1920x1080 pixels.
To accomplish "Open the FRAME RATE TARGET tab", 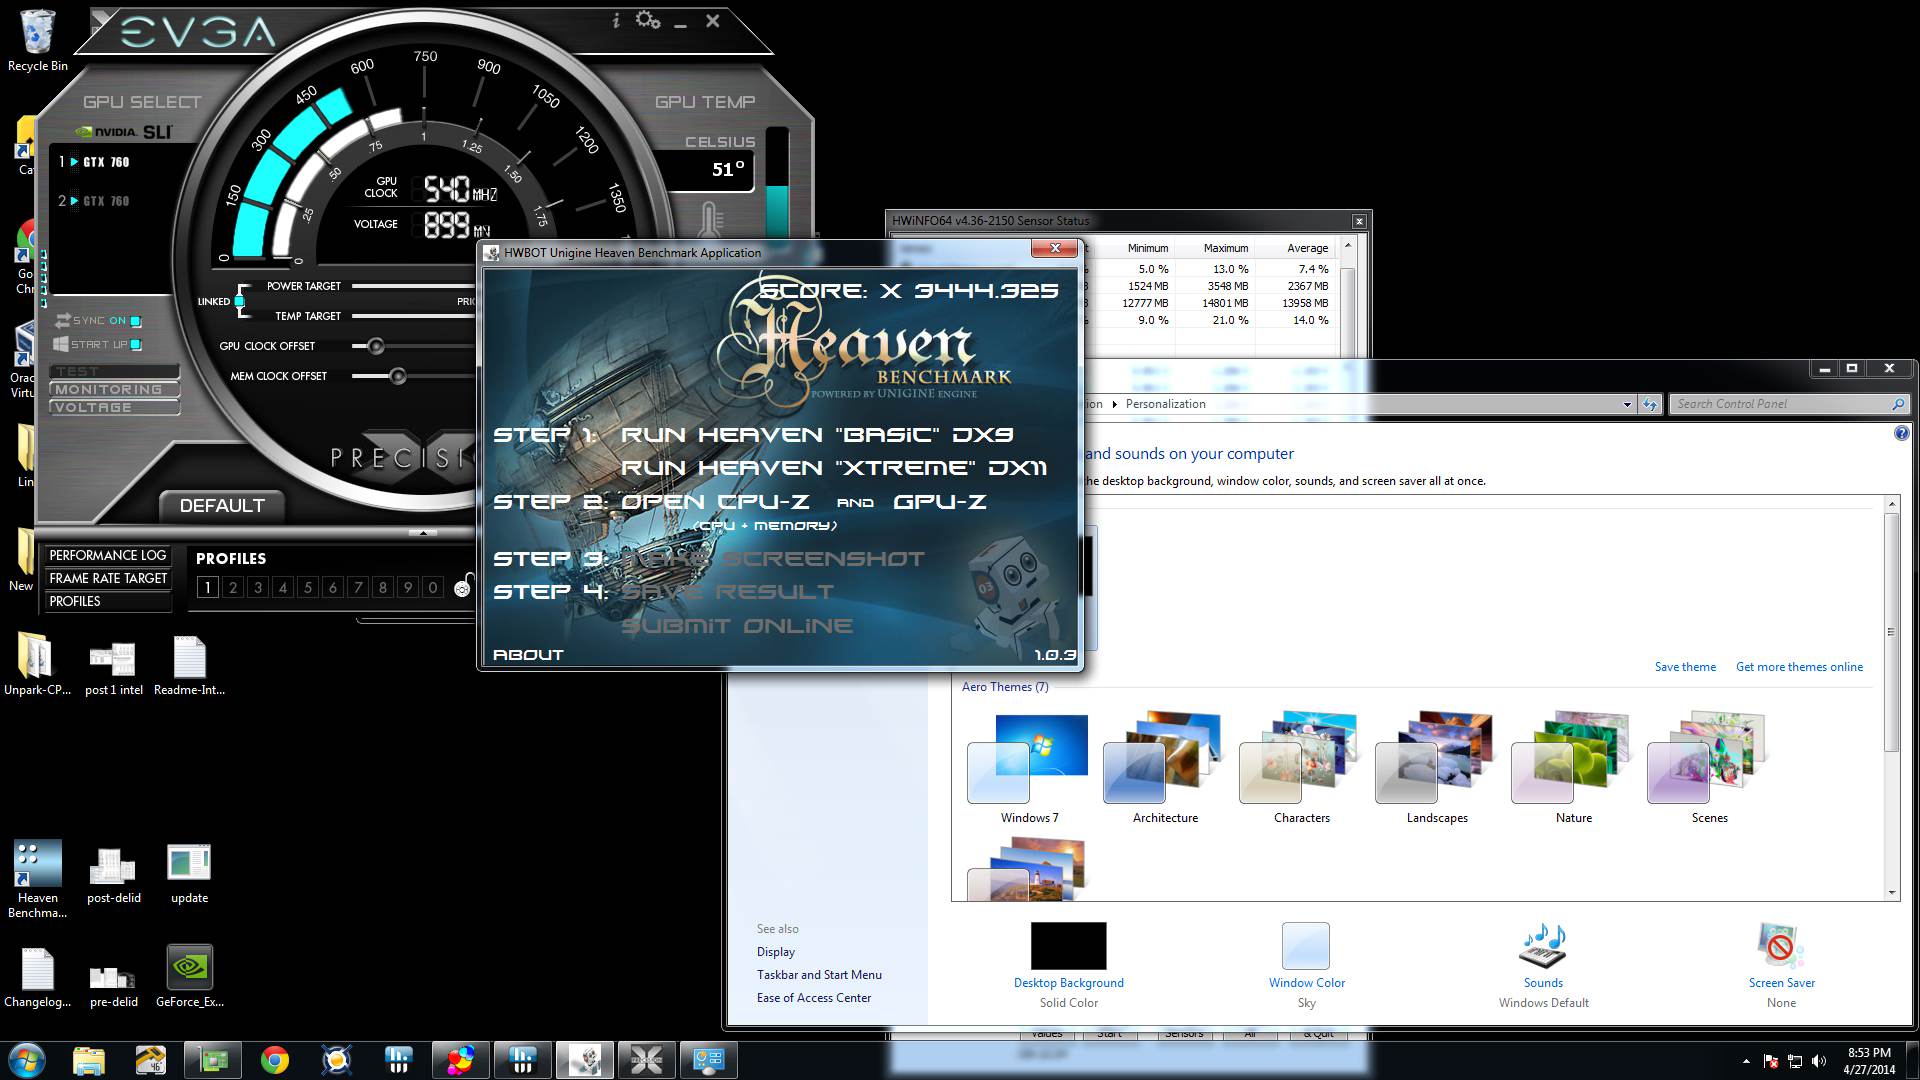I will [x=107, y=578].
